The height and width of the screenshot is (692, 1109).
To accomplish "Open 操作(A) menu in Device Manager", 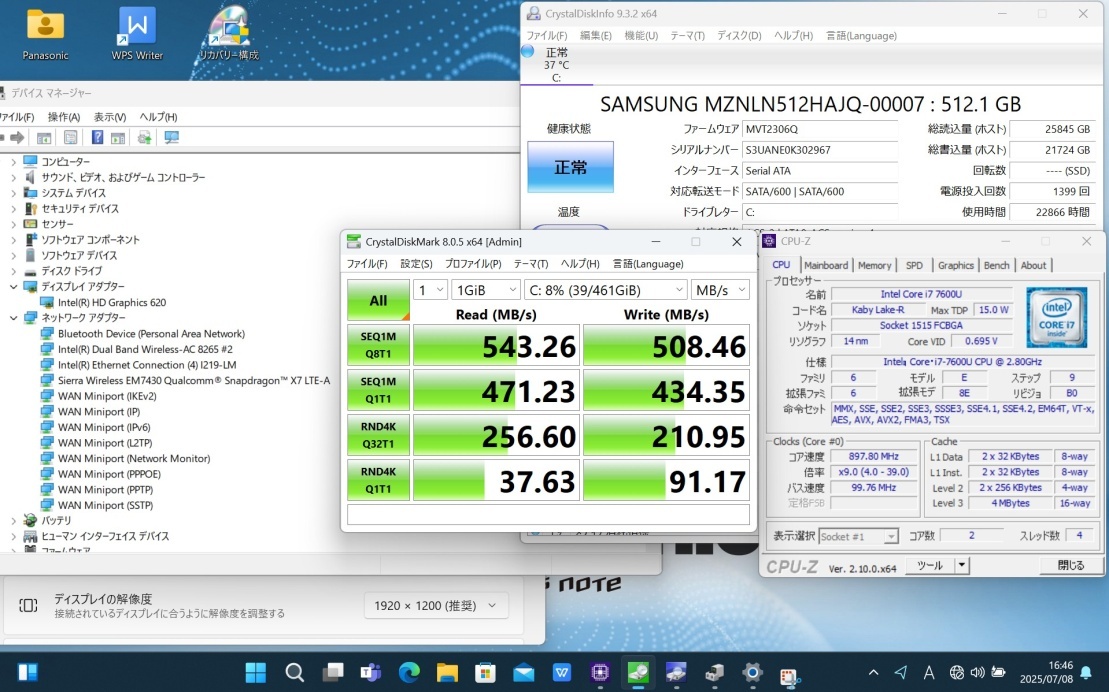I will [64, 117].
